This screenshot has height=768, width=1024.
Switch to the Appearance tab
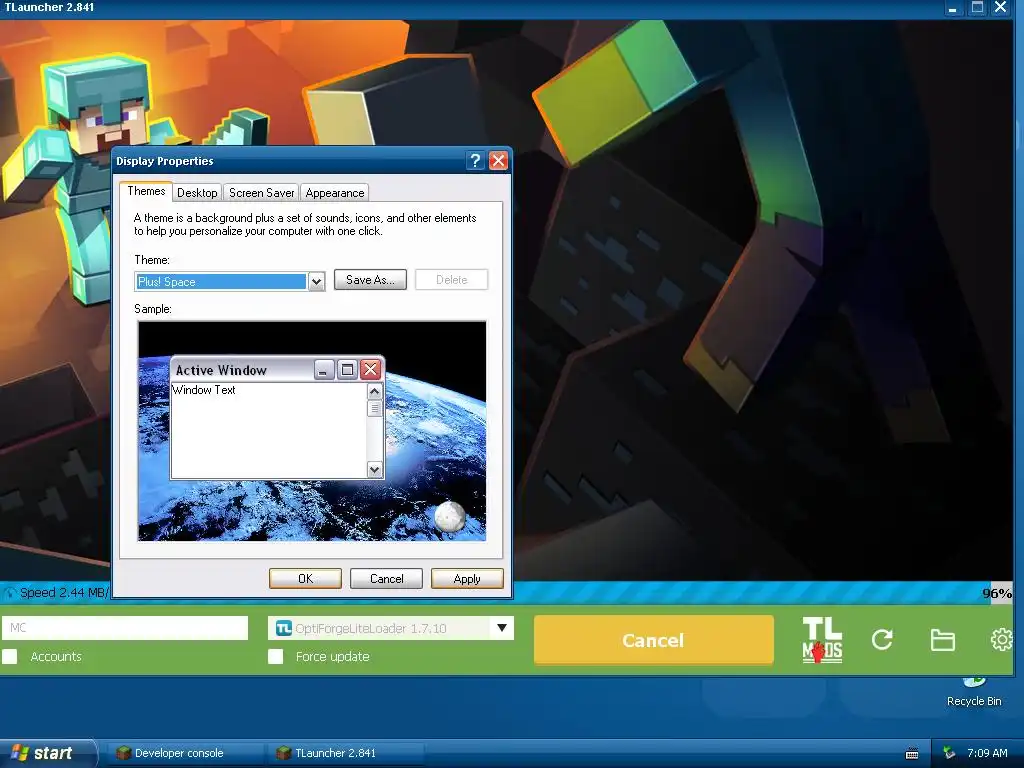pyautogui.click(x=335, y=193)
